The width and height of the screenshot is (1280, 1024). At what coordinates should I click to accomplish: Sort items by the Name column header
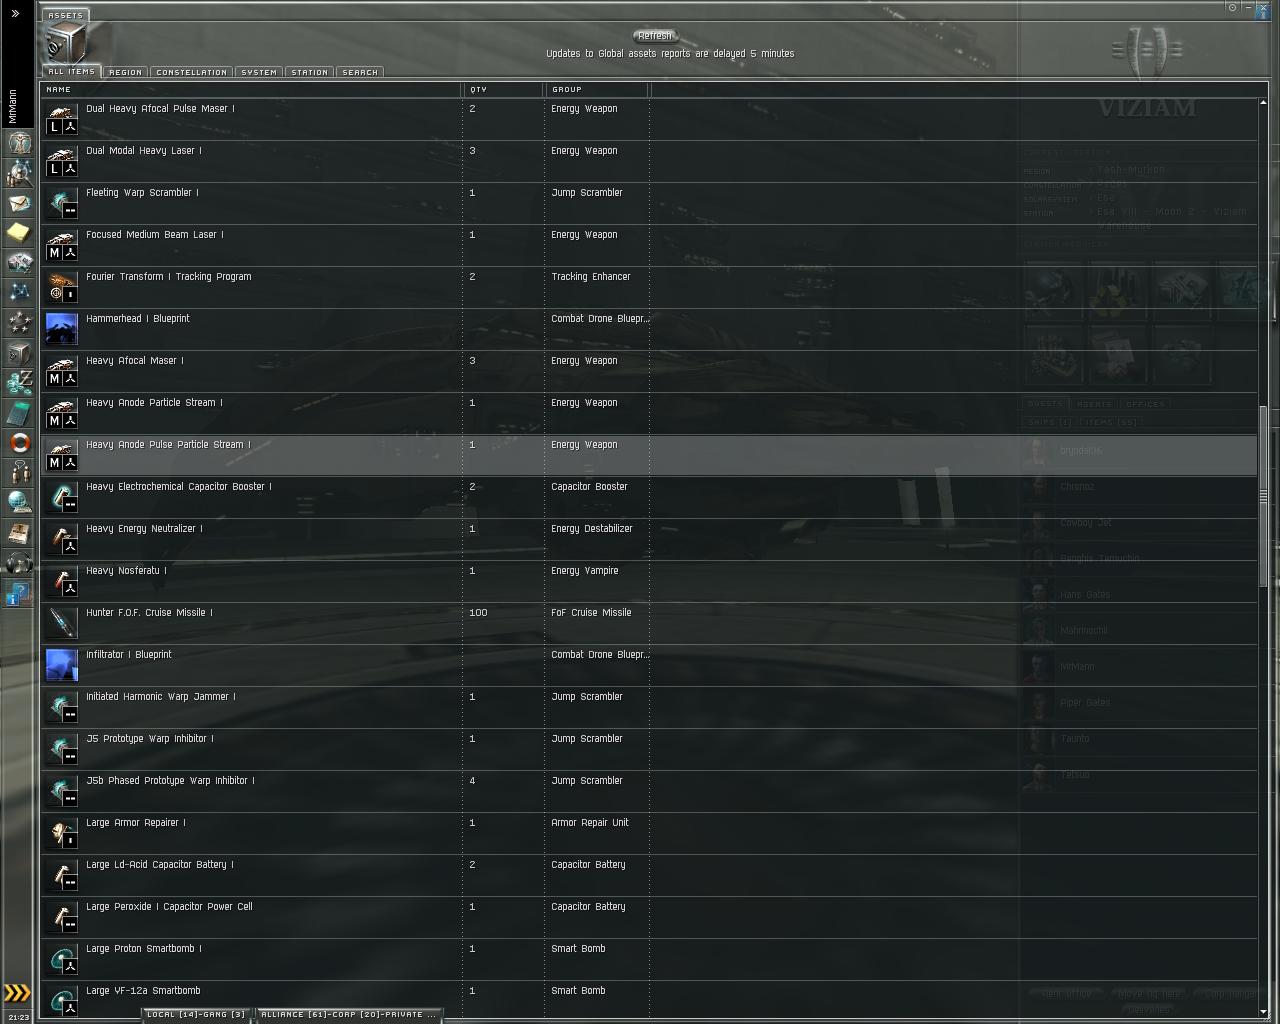250,89
